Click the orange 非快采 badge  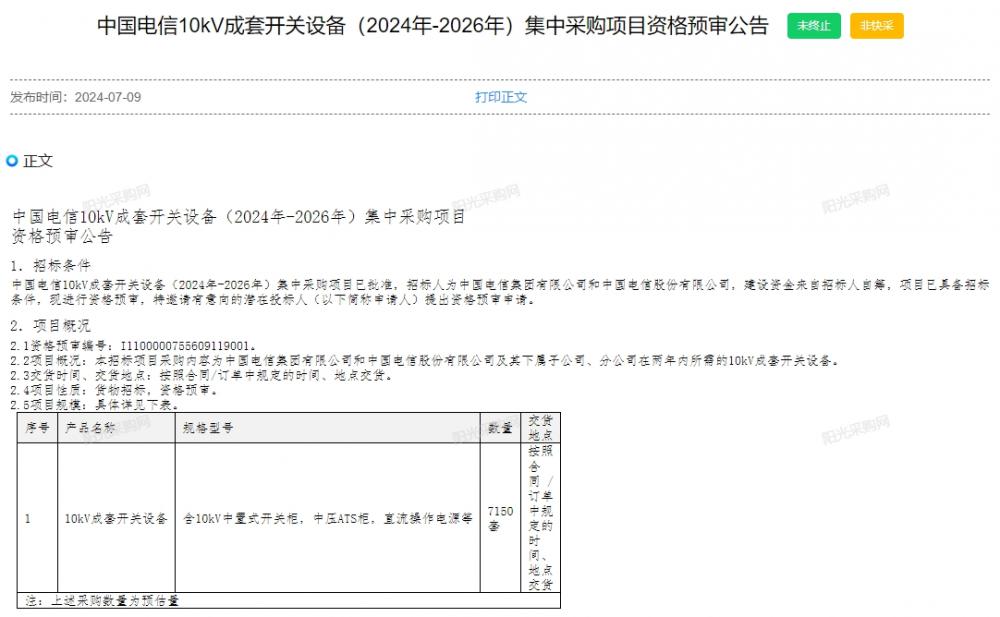(x=876, y=27)
